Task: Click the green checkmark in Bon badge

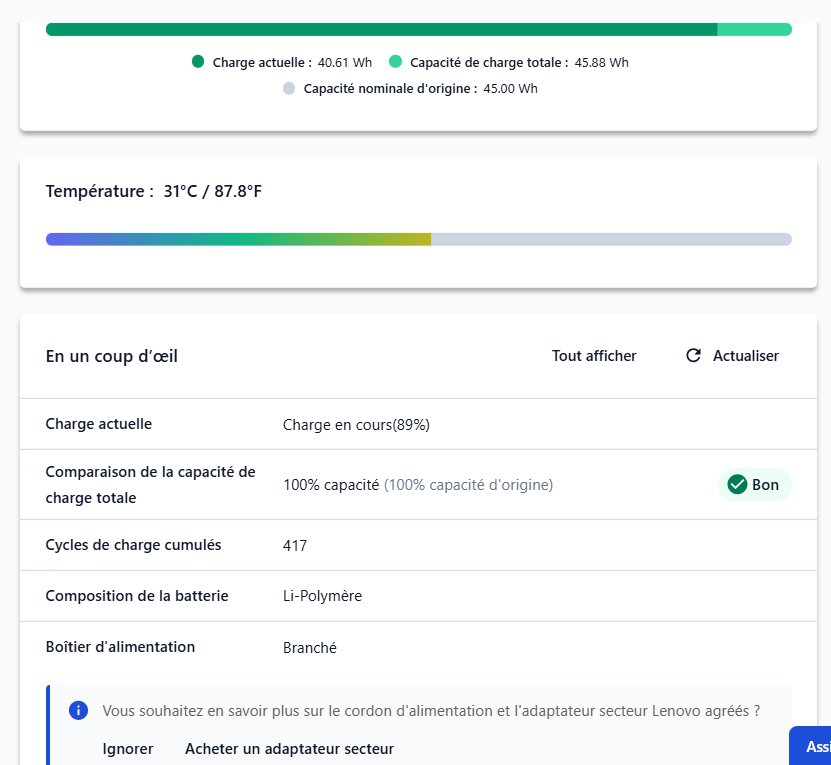Action: click(738, 485)
